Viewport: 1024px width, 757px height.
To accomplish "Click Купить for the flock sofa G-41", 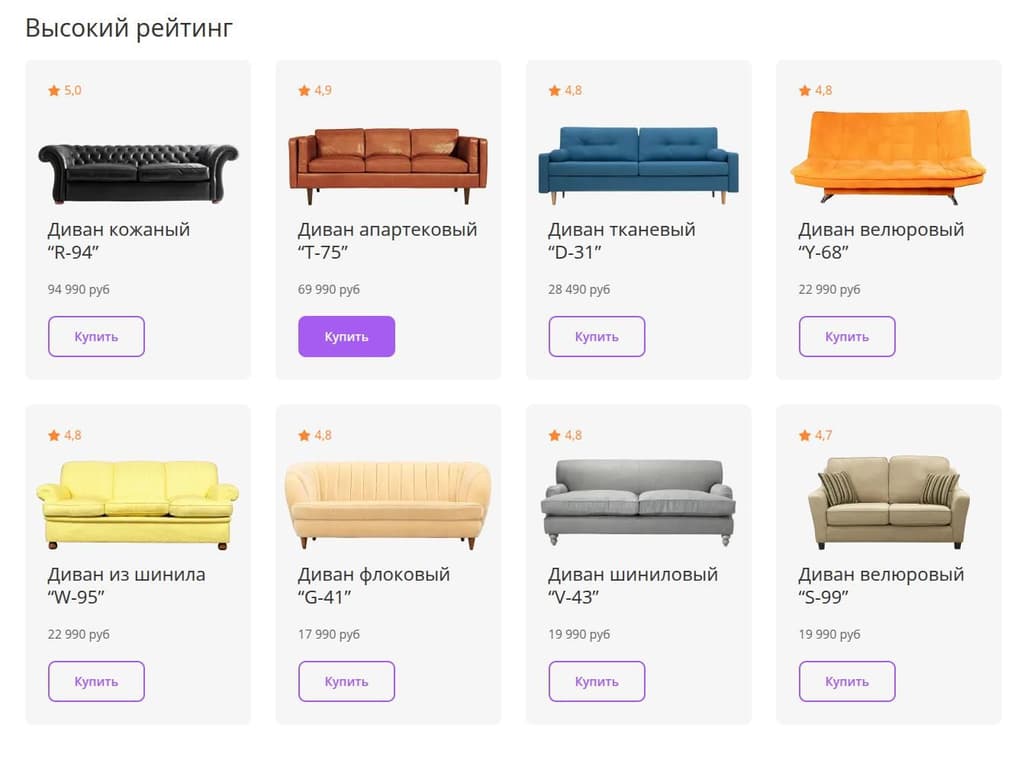I will [346, 681].
